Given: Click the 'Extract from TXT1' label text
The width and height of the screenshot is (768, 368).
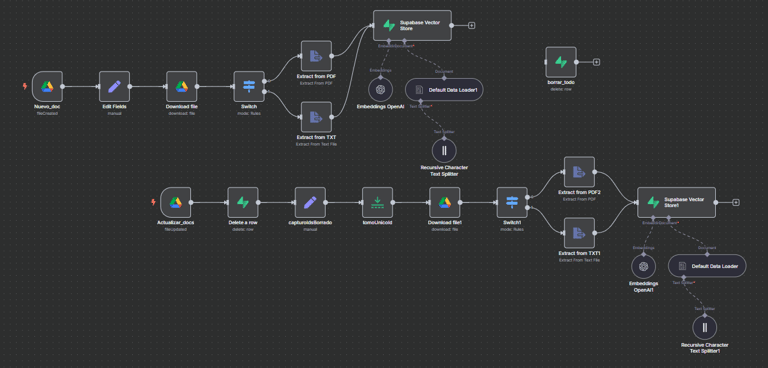Looking at the screenshot, I should click(x=579, y=254).
